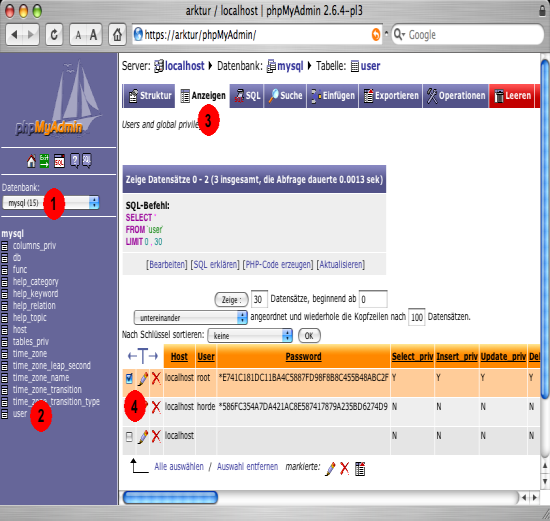Click the row count field showing 30
Image resolution: width=550 pixels, height=521 pixels.
pos(259,299)
